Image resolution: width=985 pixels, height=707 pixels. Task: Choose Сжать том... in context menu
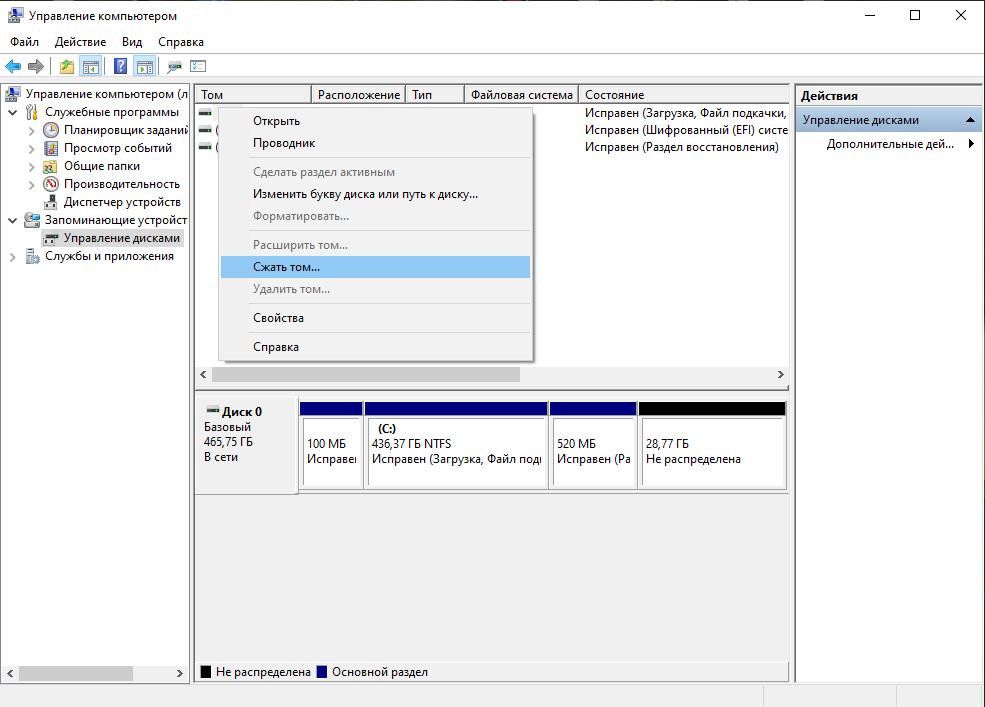click(x=376, y=267)
